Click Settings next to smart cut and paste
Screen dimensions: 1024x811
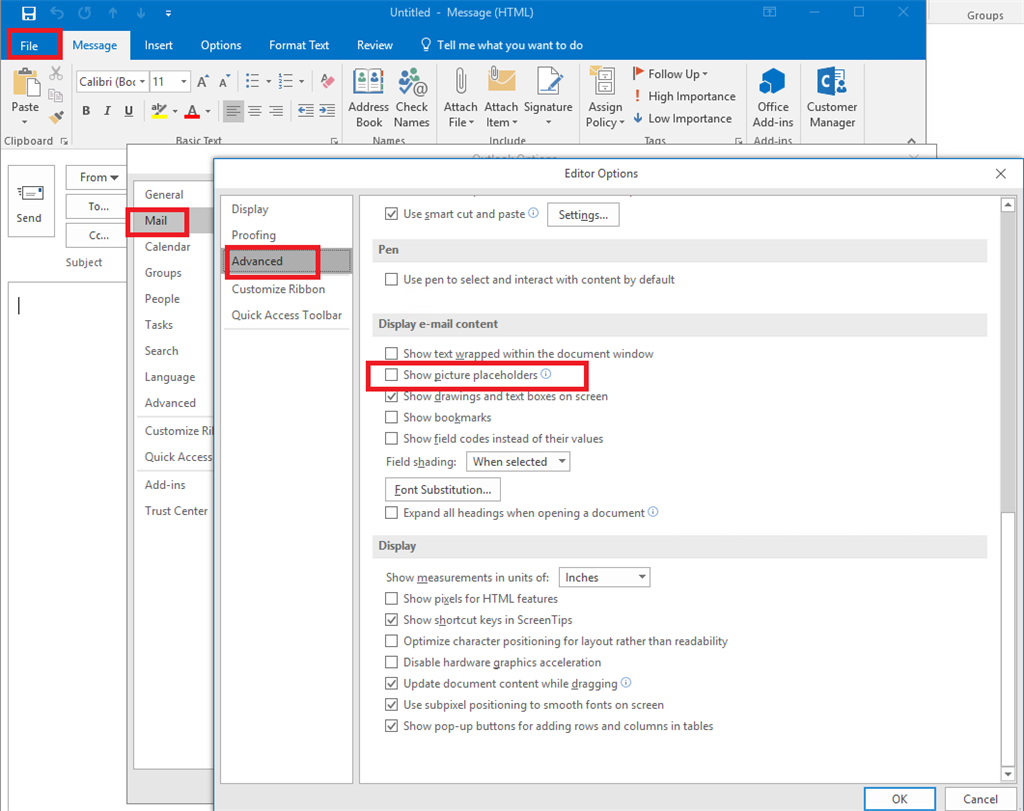[583, 214]
